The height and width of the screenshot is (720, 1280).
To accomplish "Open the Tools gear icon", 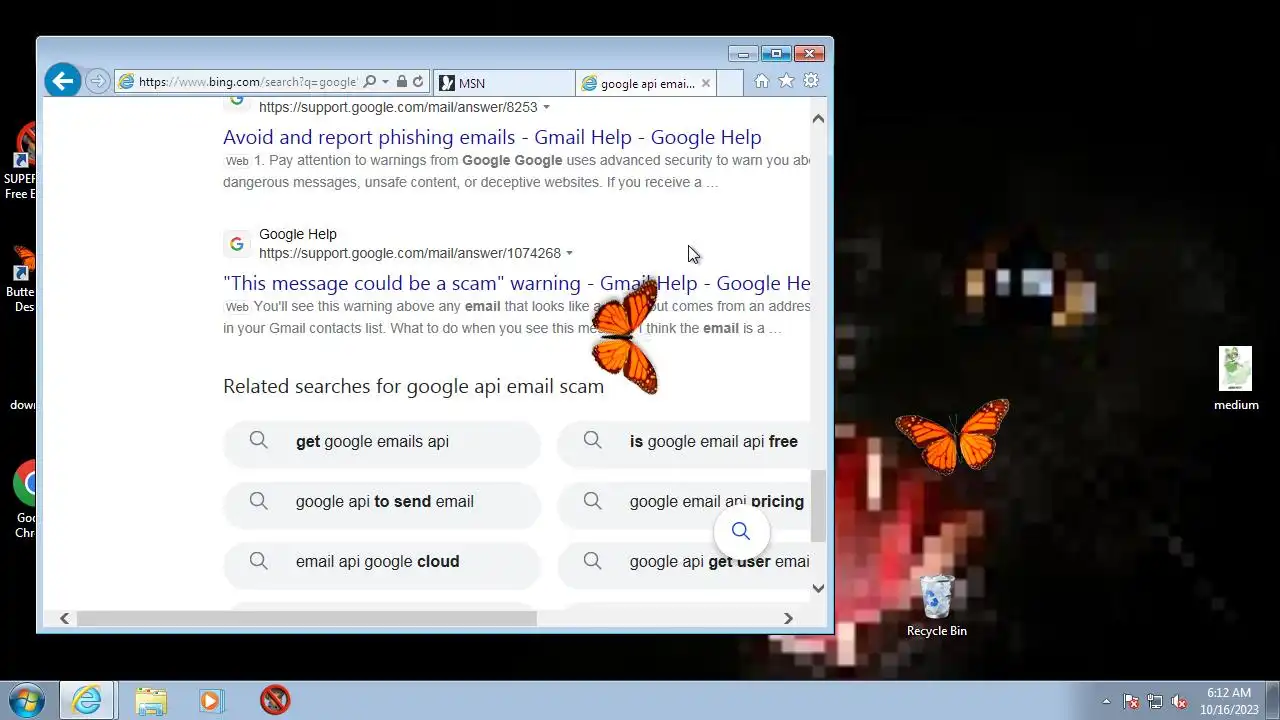I will pyautogui.click(x=811, y=81).
